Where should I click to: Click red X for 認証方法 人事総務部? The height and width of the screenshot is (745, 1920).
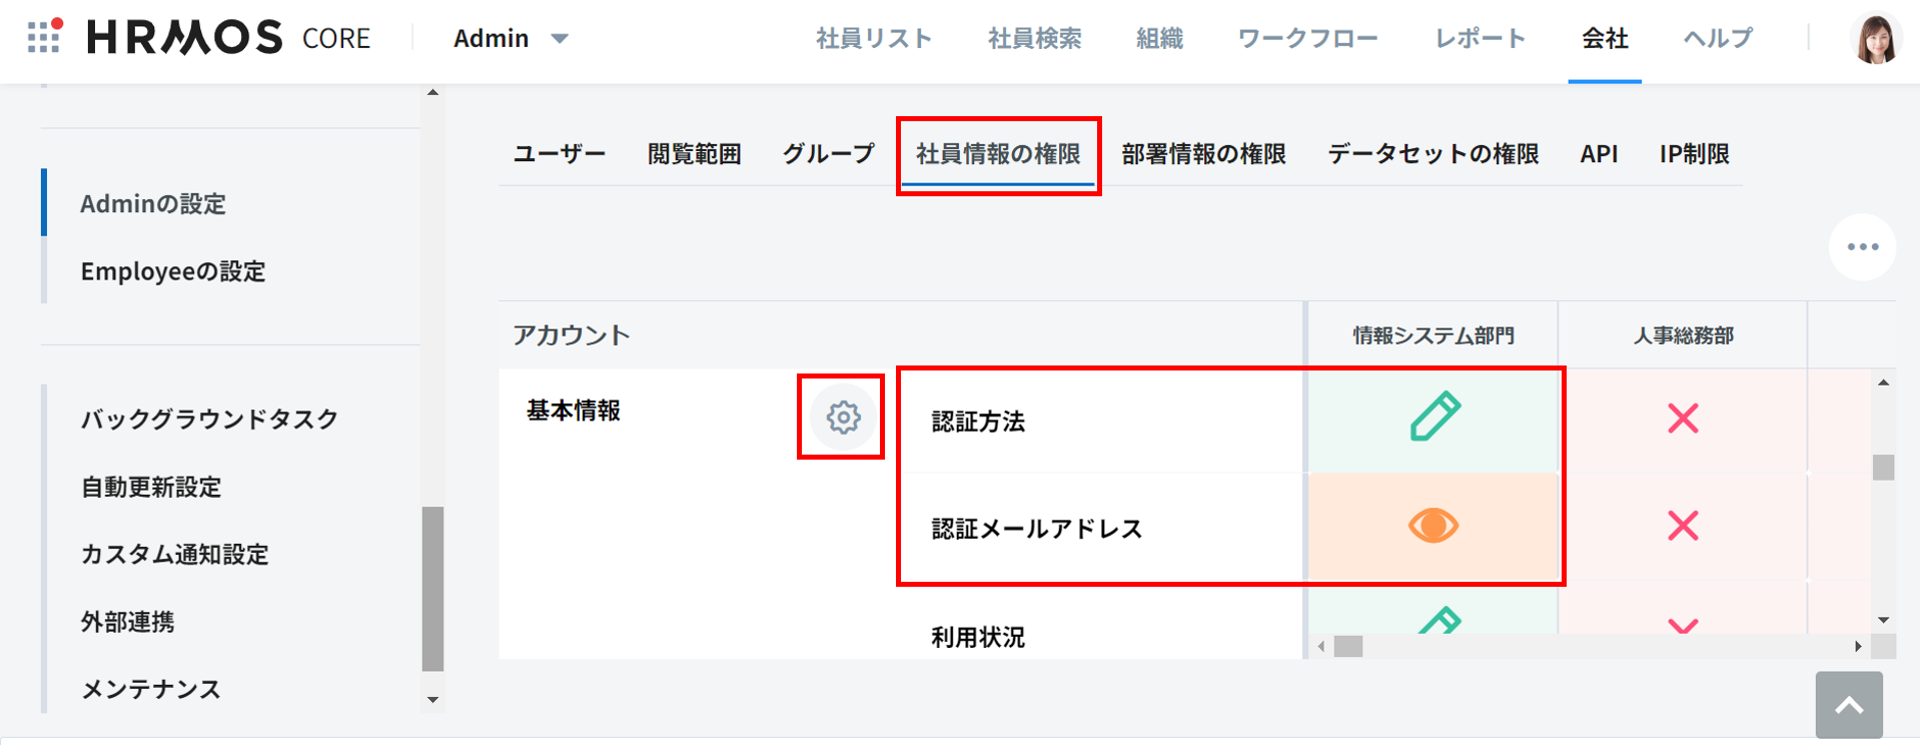click(1683, 418)
